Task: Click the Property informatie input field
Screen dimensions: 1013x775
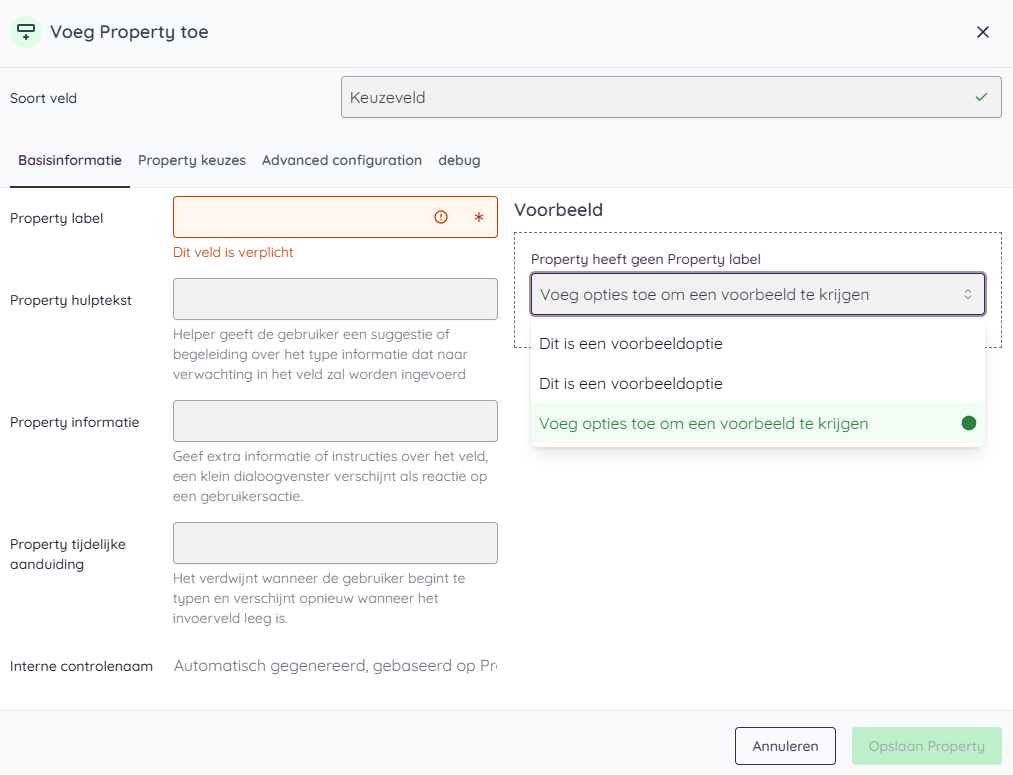Action: click(335, 421)
